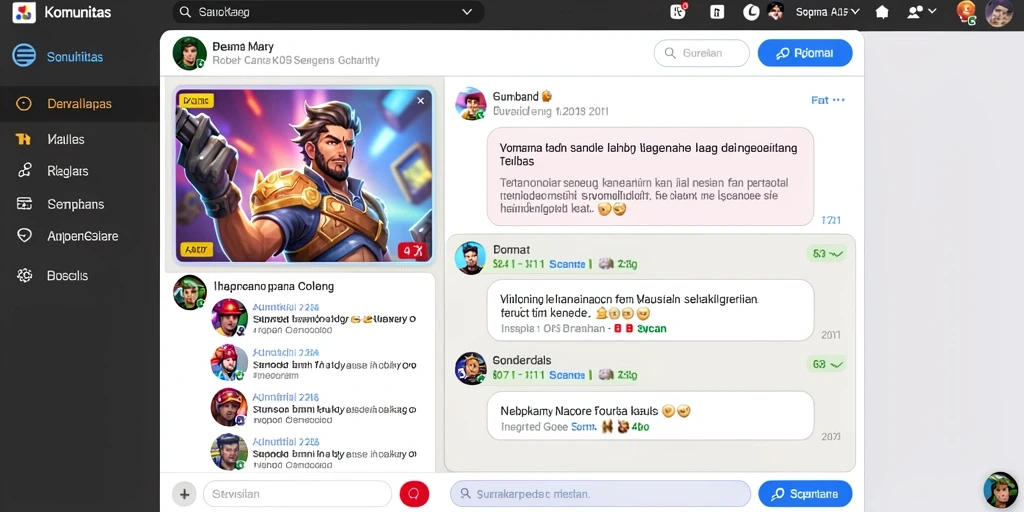Click Gumband poster avatar

click(470, 104)
